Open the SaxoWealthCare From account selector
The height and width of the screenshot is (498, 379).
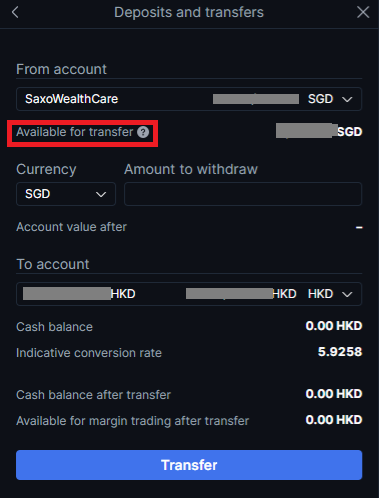click(189, 99)
